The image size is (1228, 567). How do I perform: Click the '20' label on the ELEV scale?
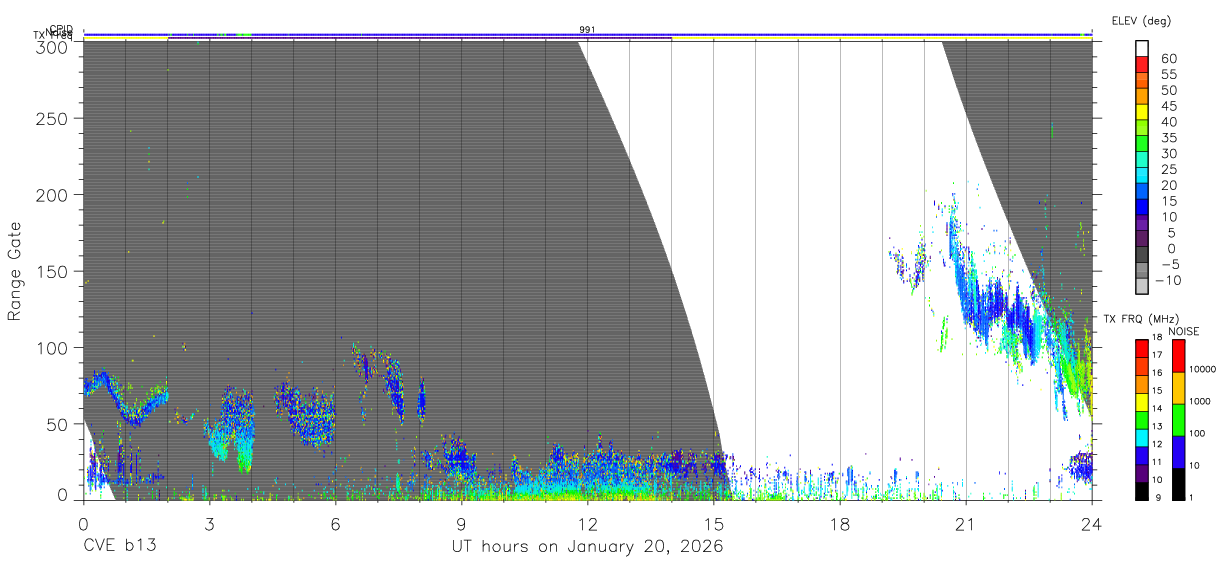click(1168, 186)
